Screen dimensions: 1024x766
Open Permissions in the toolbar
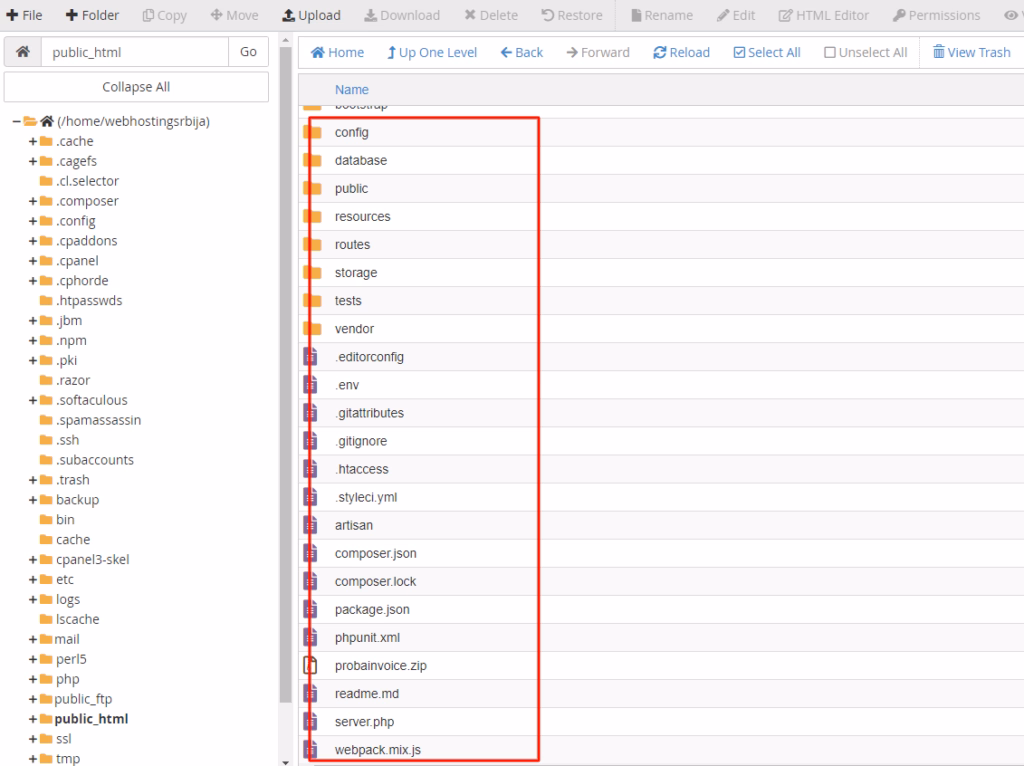click(936, 15)
